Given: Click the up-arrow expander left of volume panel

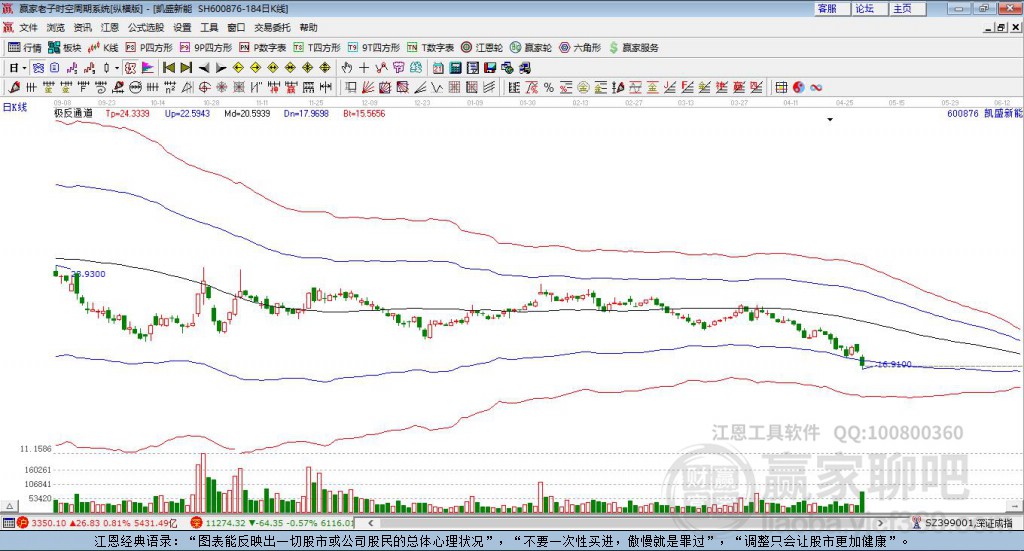Looking at the screenshot, I should (x=9, y=506).
